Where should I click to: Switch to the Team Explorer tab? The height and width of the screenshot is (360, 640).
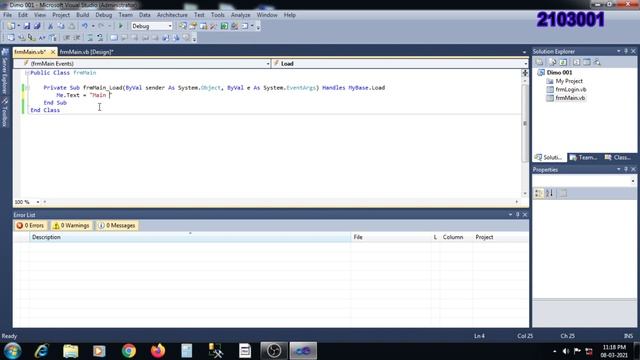pos(584,158)
